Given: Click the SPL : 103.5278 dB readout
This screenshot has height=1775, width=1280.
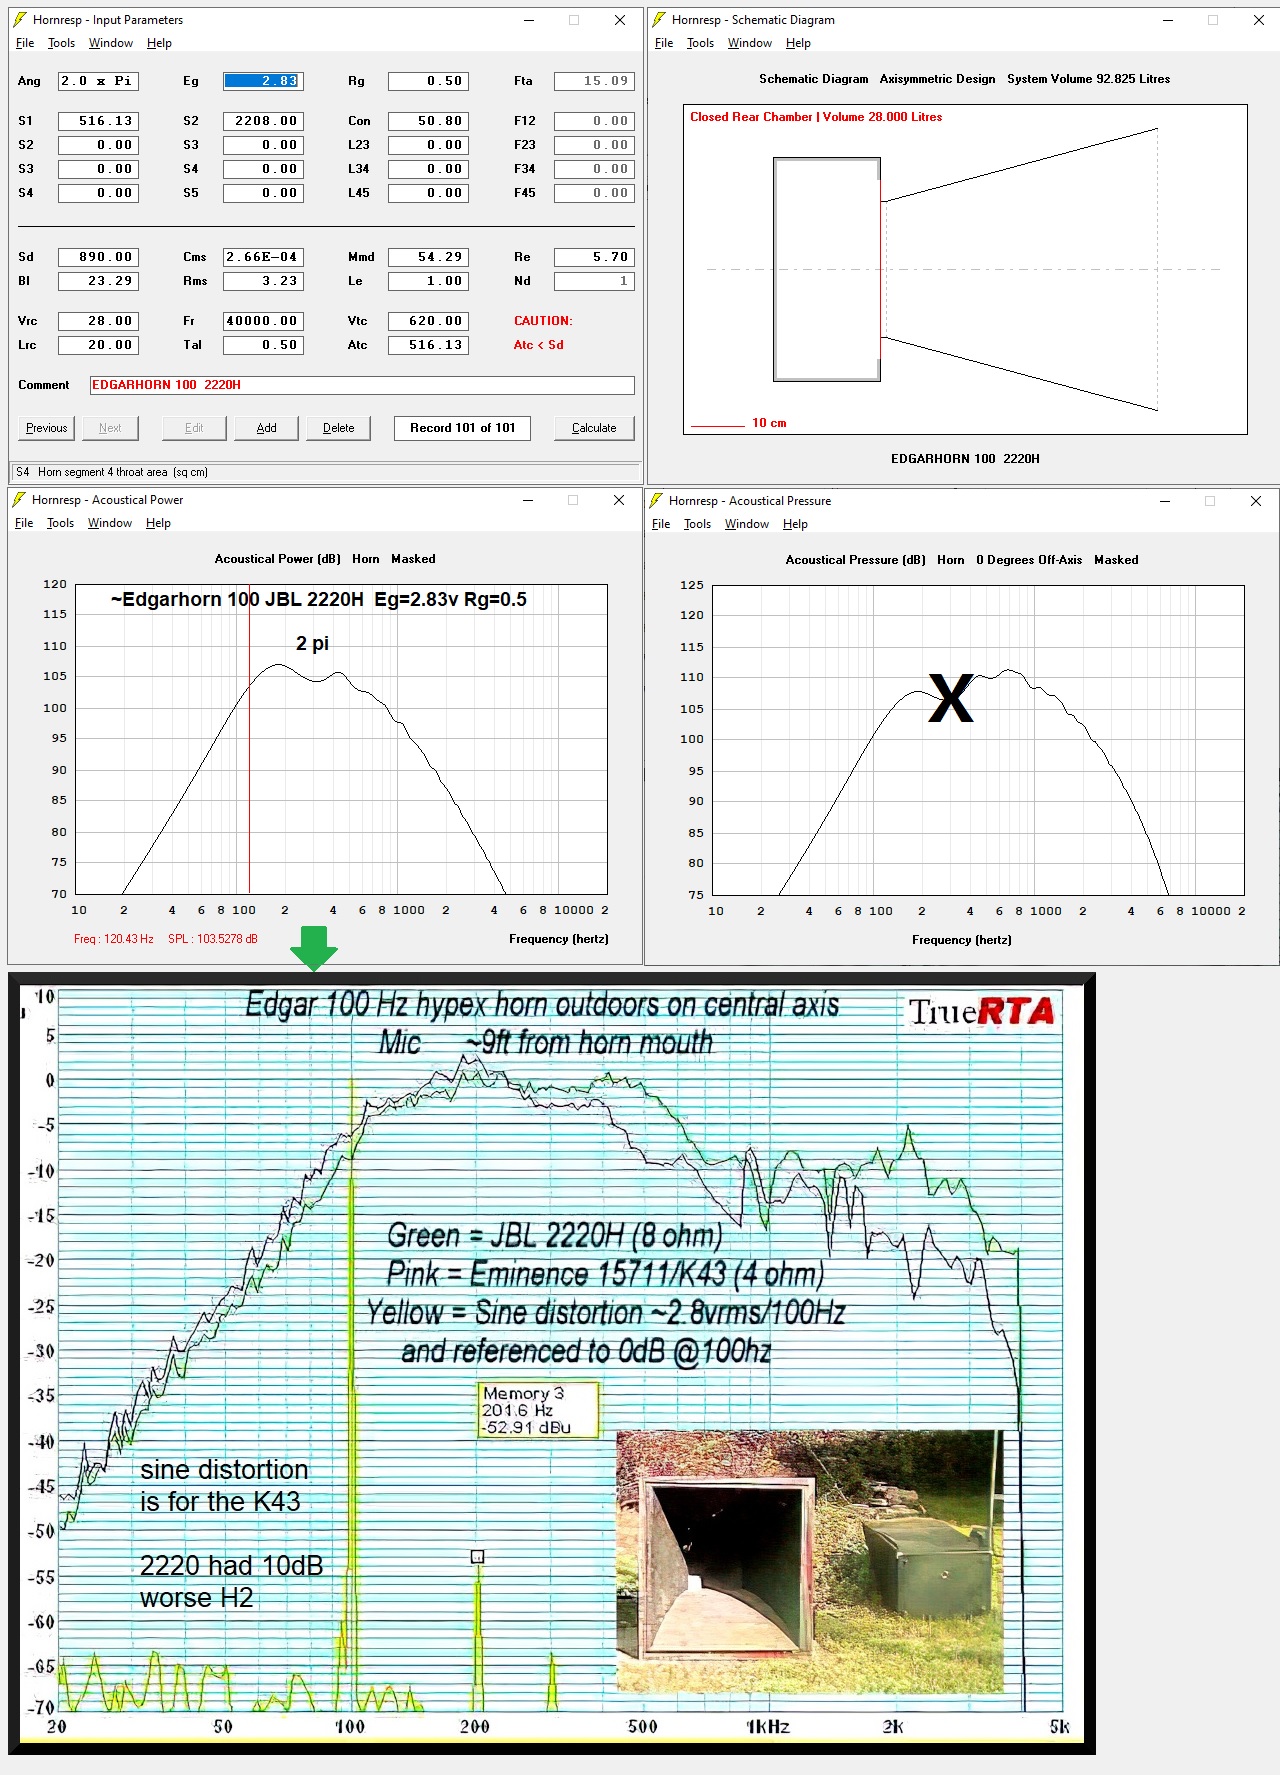Looking at the screenshot, I should (x=213, y=939).
